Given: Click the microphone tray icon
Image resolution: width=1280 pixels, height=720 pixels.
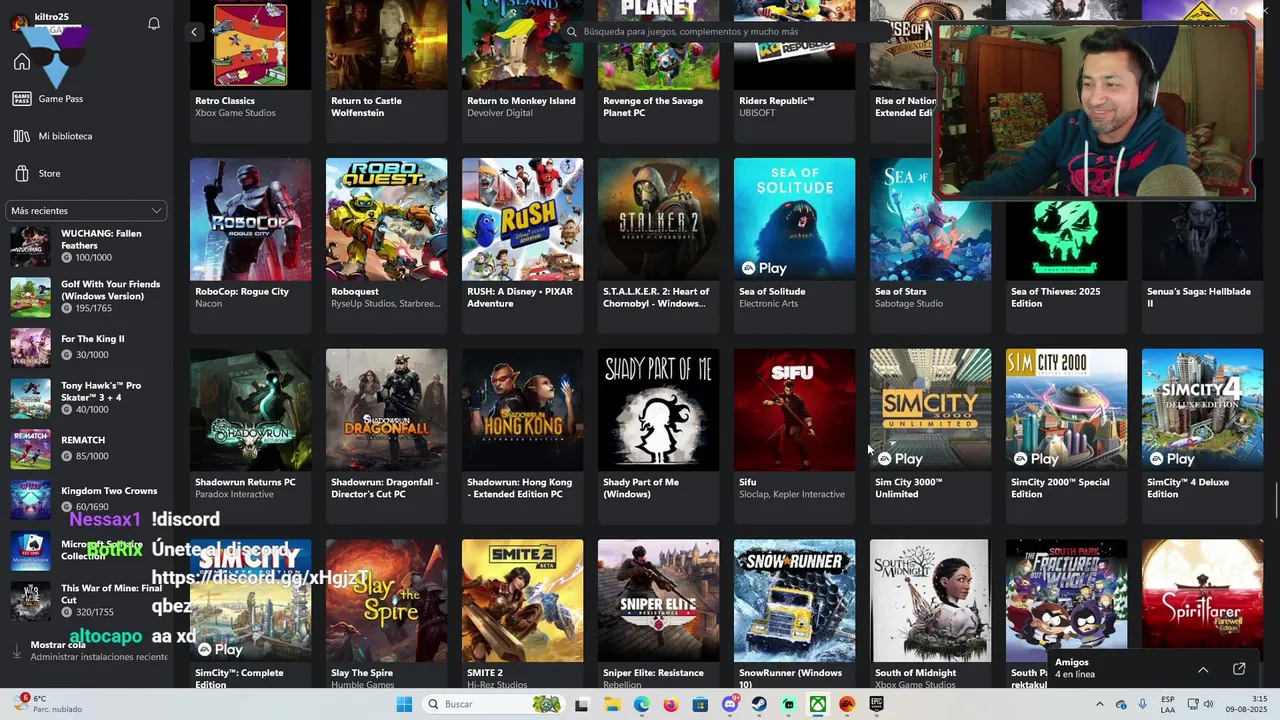Looking at the screenshot, I should pyautogui.click(x=1142, y=705).
